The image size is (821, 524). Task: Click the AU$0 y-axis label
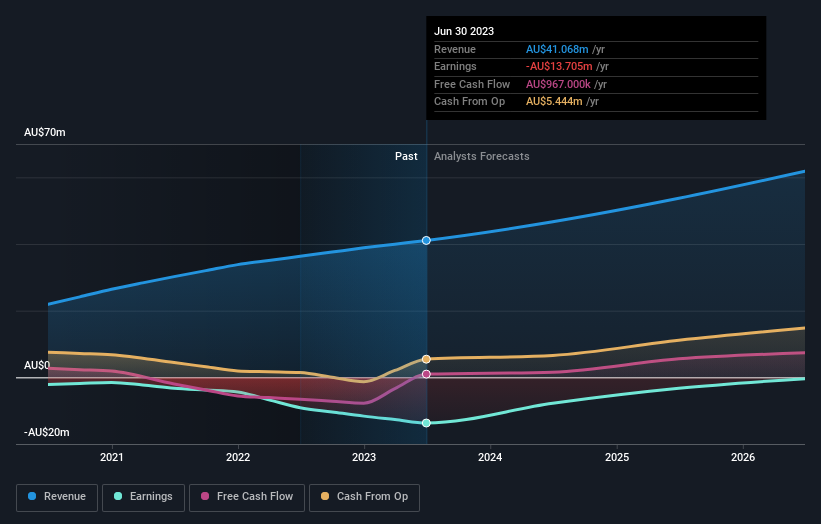(x=37, y=365)
